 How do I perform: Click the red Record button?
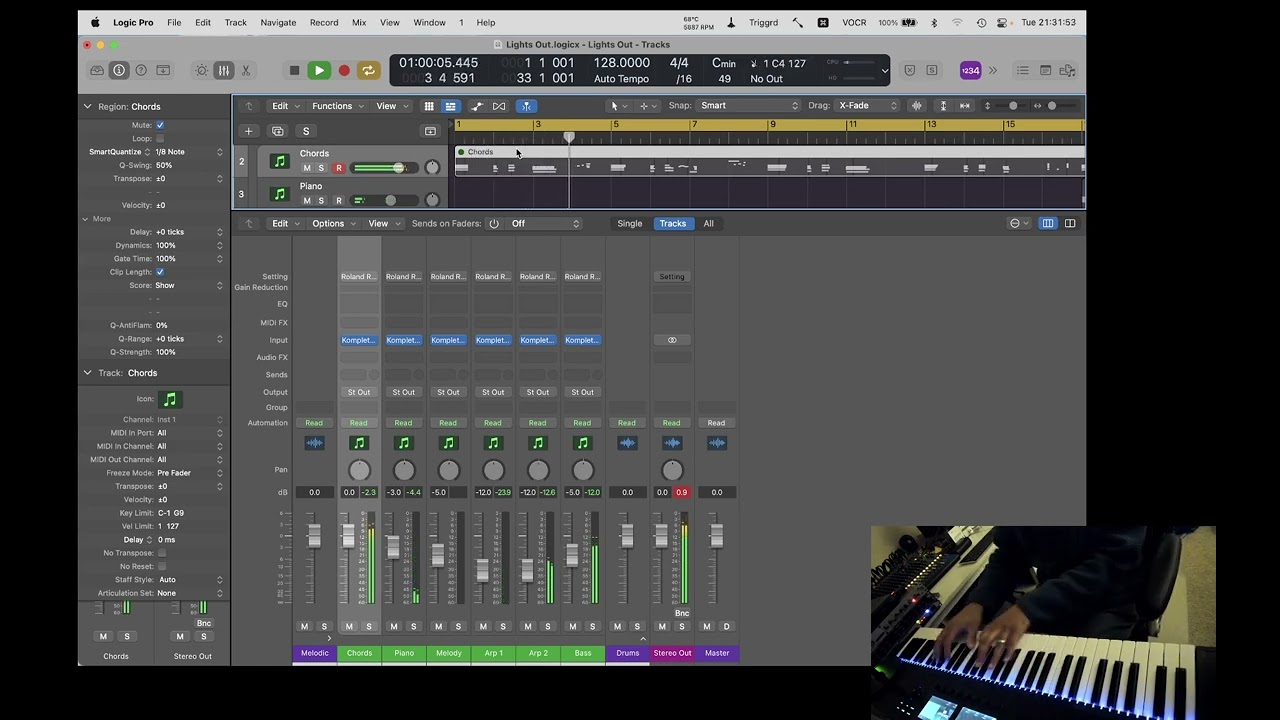(344, 70)
